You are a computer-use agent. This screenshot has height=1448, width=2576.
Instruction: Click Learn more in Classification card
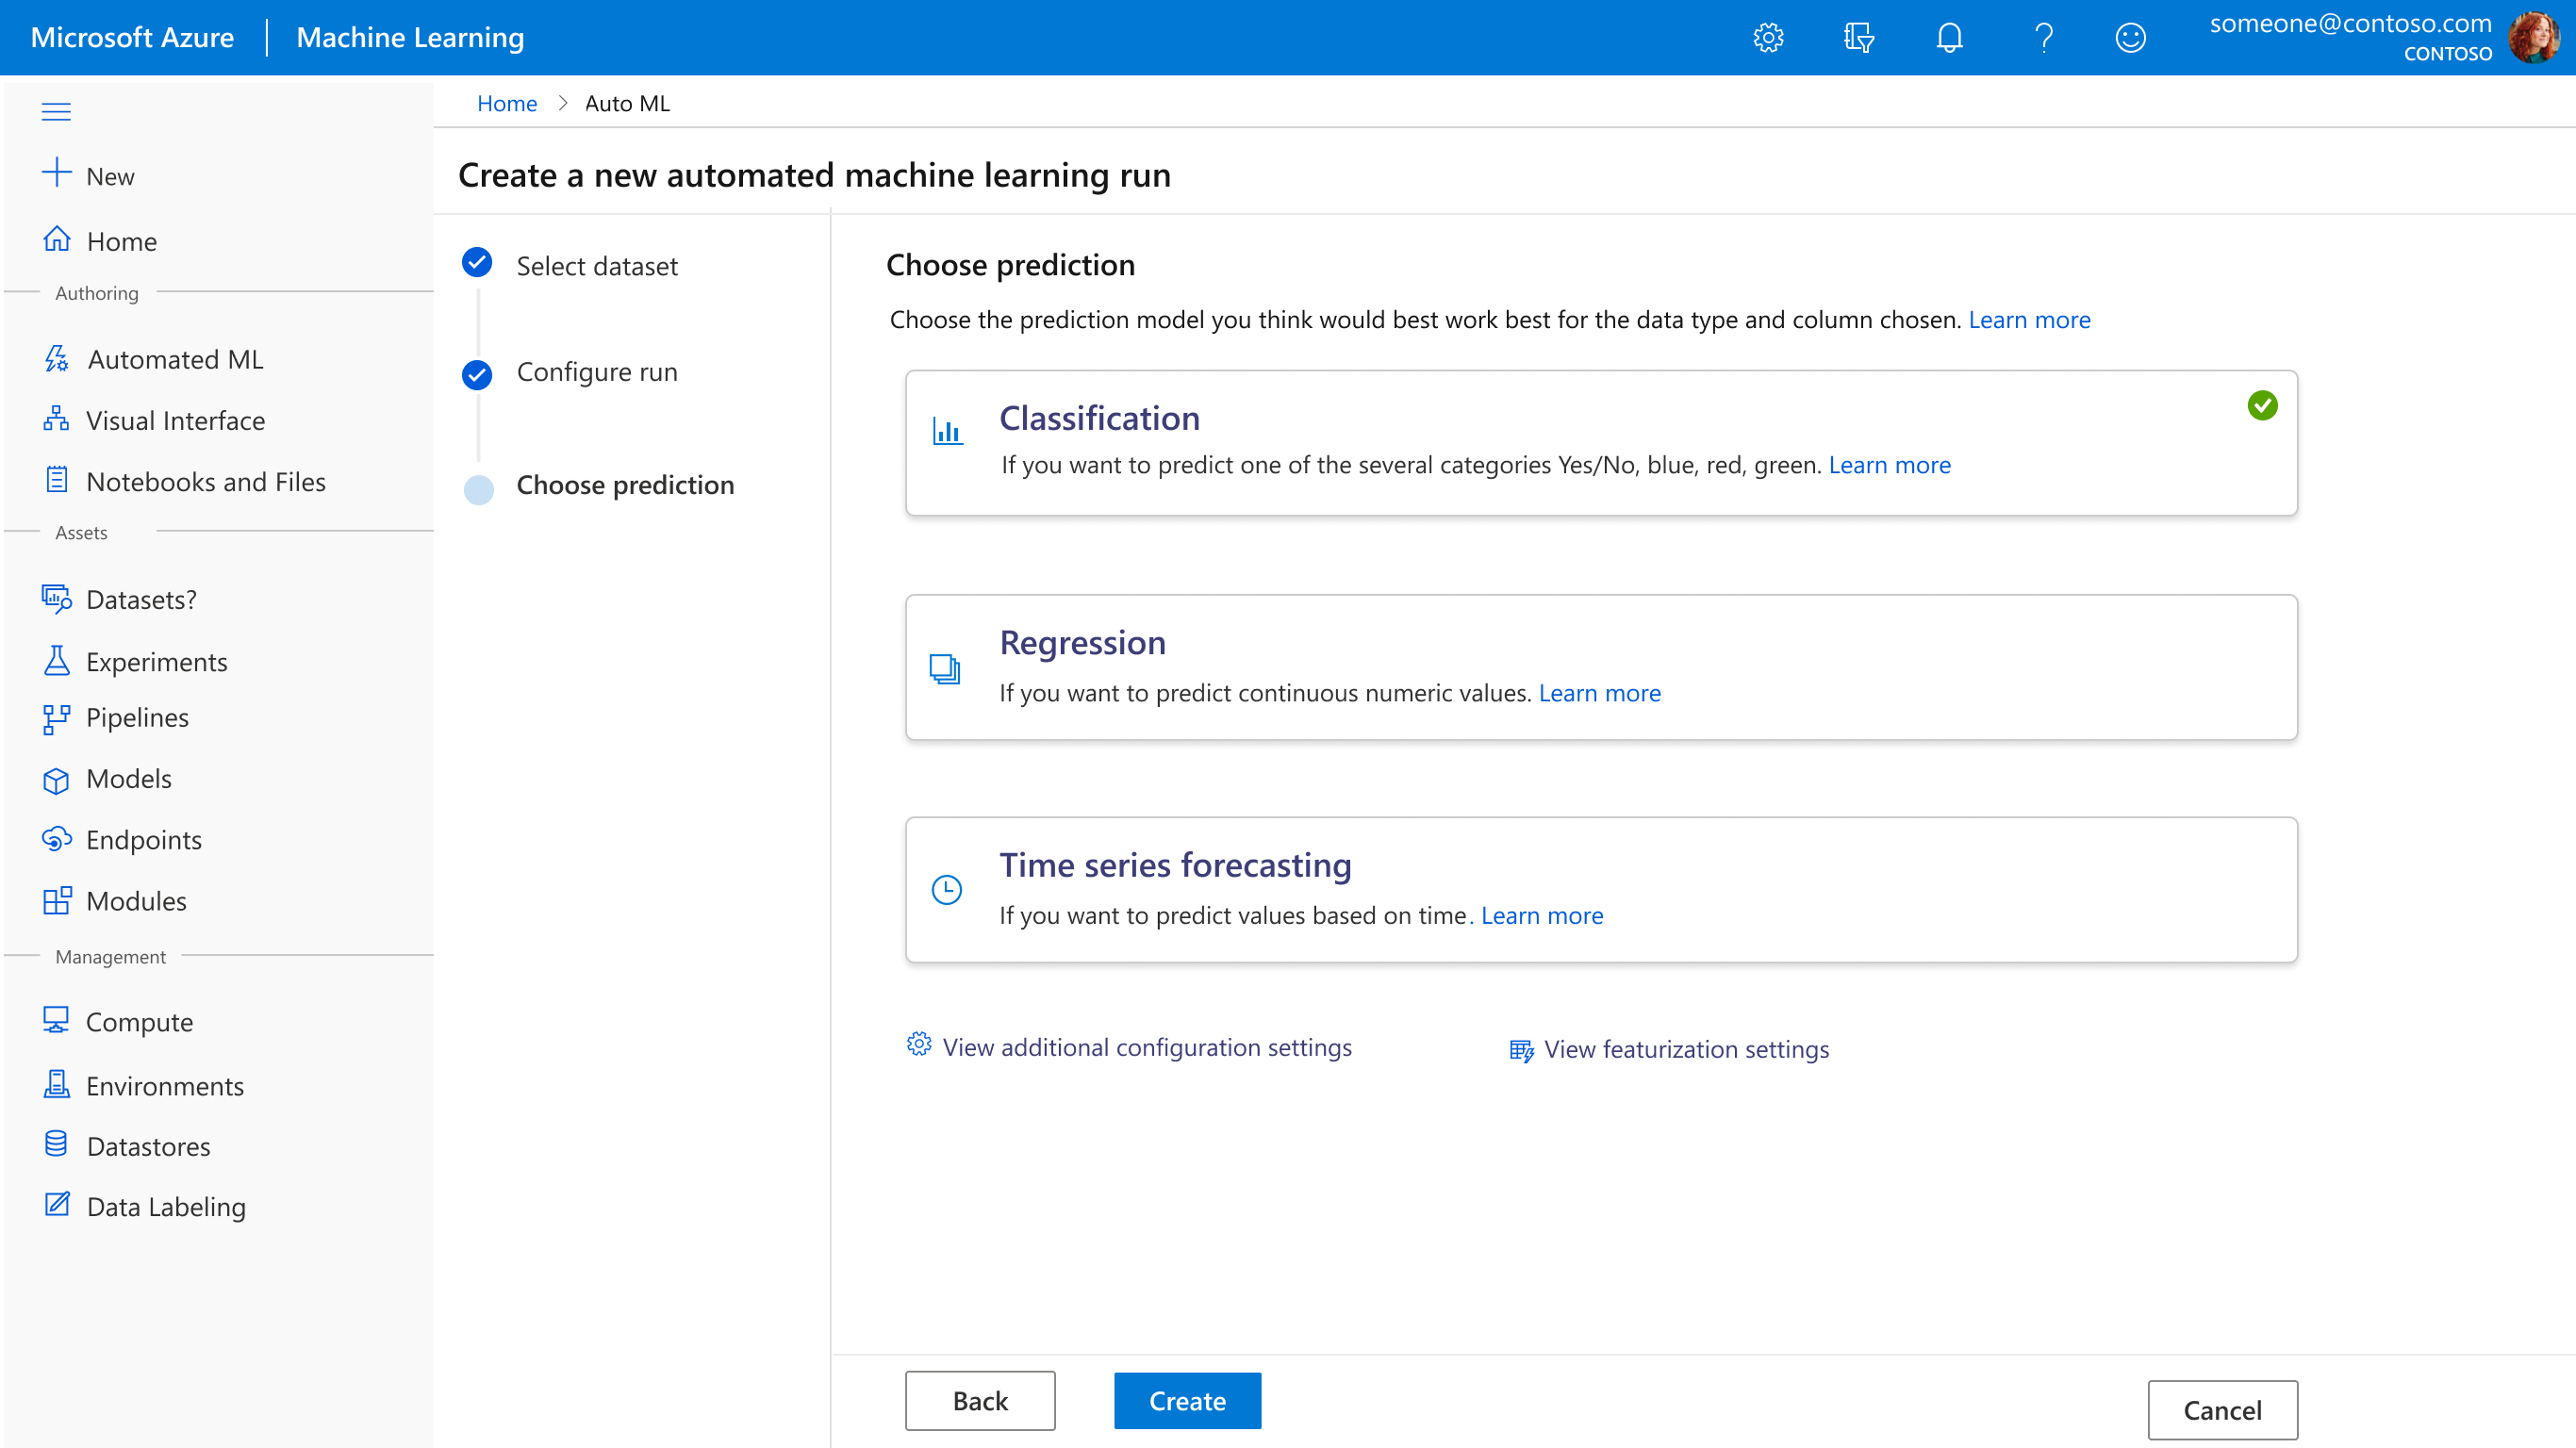point(1889,465)
